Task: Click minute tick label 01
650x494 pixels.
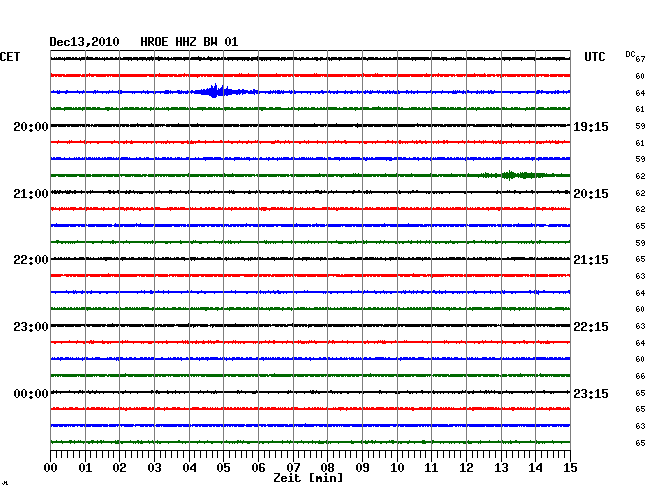Action: 85,468
